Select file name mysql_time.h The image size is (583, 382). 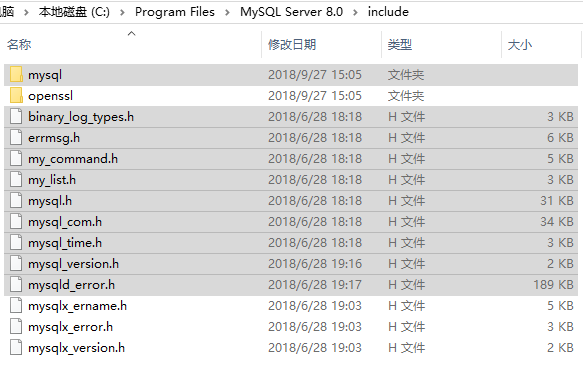[65, 243]
